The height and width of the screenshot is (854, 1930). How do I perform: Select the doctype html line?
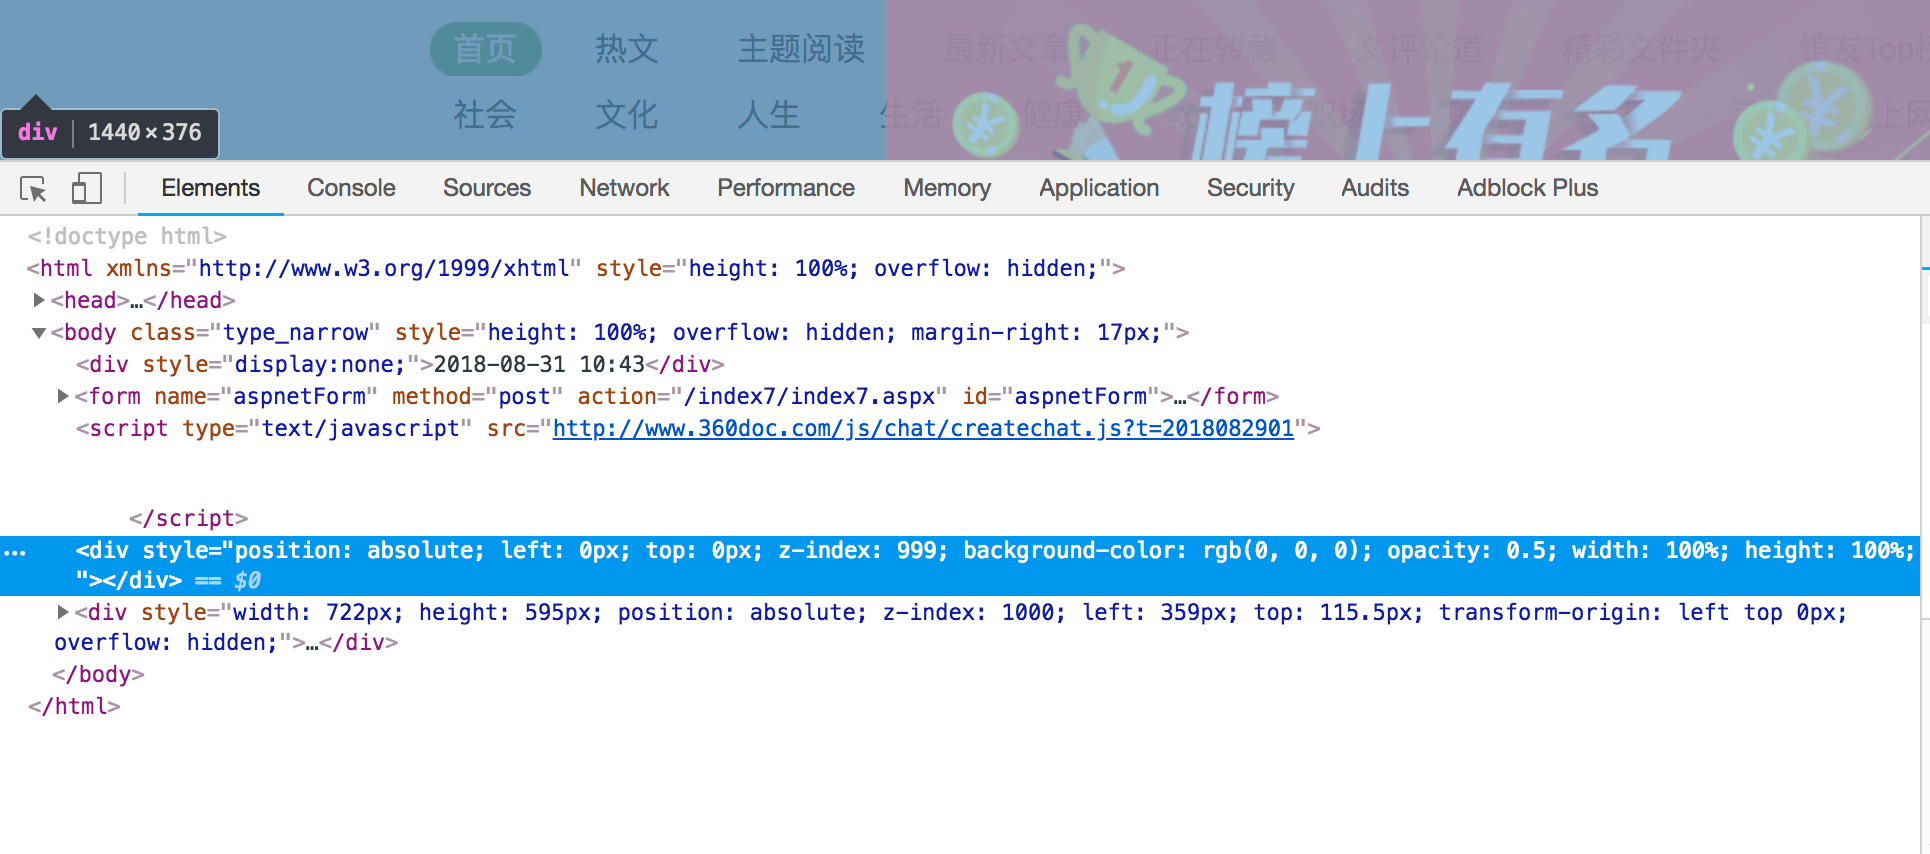click(127, 237)
